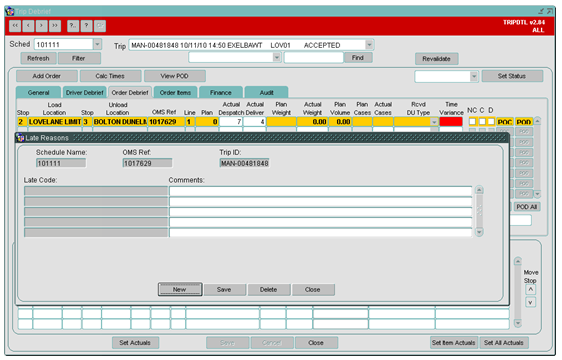The width and height of the screenshot is (562, 360).
Task: Open the Finance tab
Action: click(x=221, y=93)
